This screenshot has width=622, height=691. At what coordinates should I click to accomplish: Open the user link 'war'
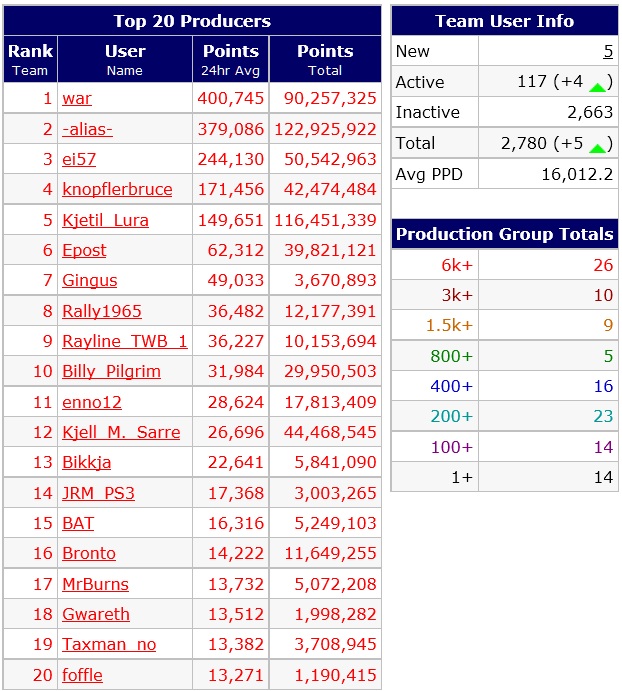click(77, 98)
